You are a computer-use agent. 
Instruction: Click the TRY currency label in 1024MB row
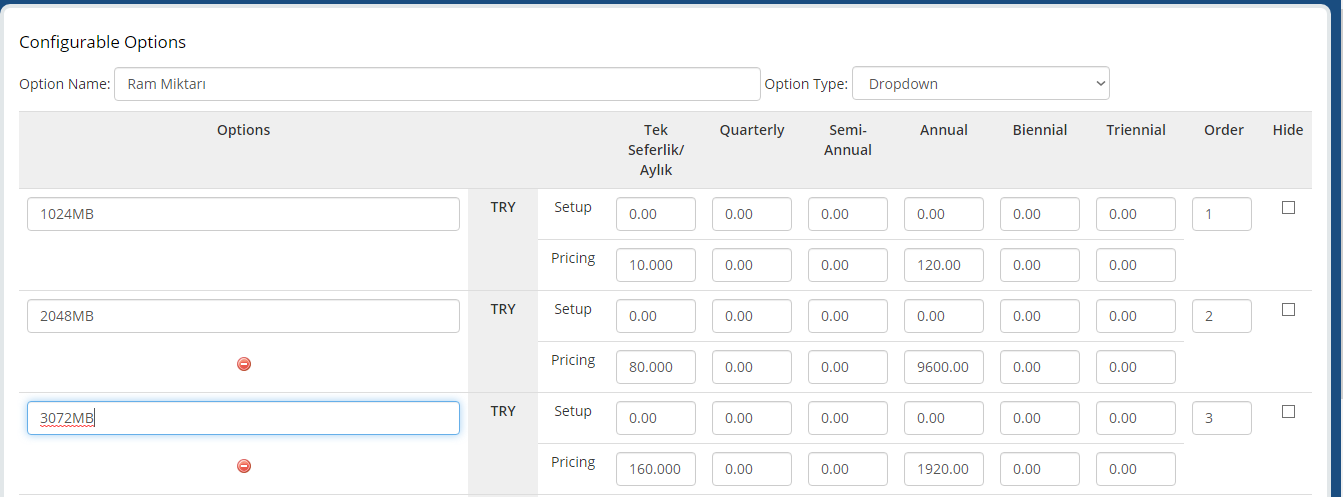click(x=503, y=207)
